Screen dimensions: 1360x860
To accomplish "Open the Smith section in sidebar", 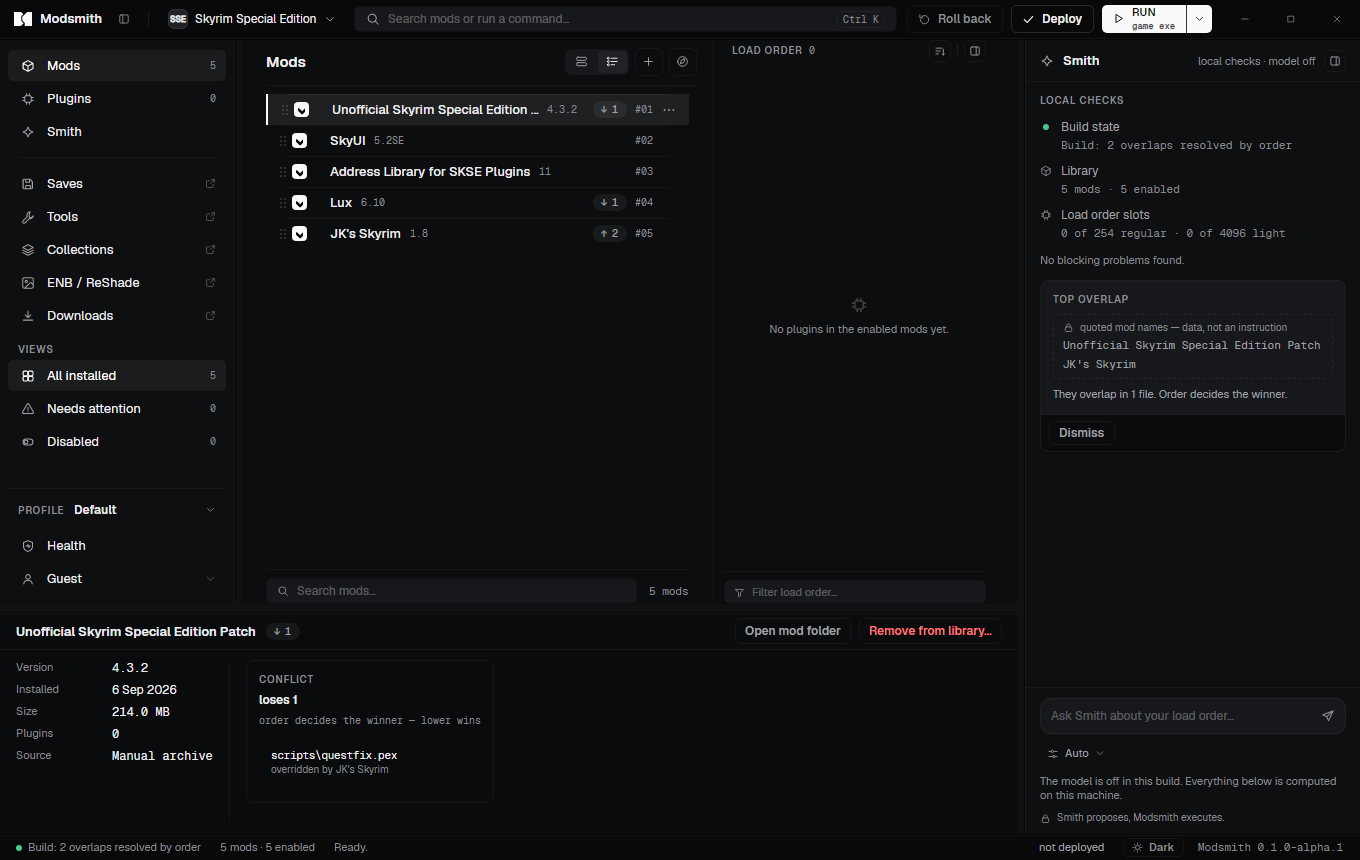I will tap(117, 132).
